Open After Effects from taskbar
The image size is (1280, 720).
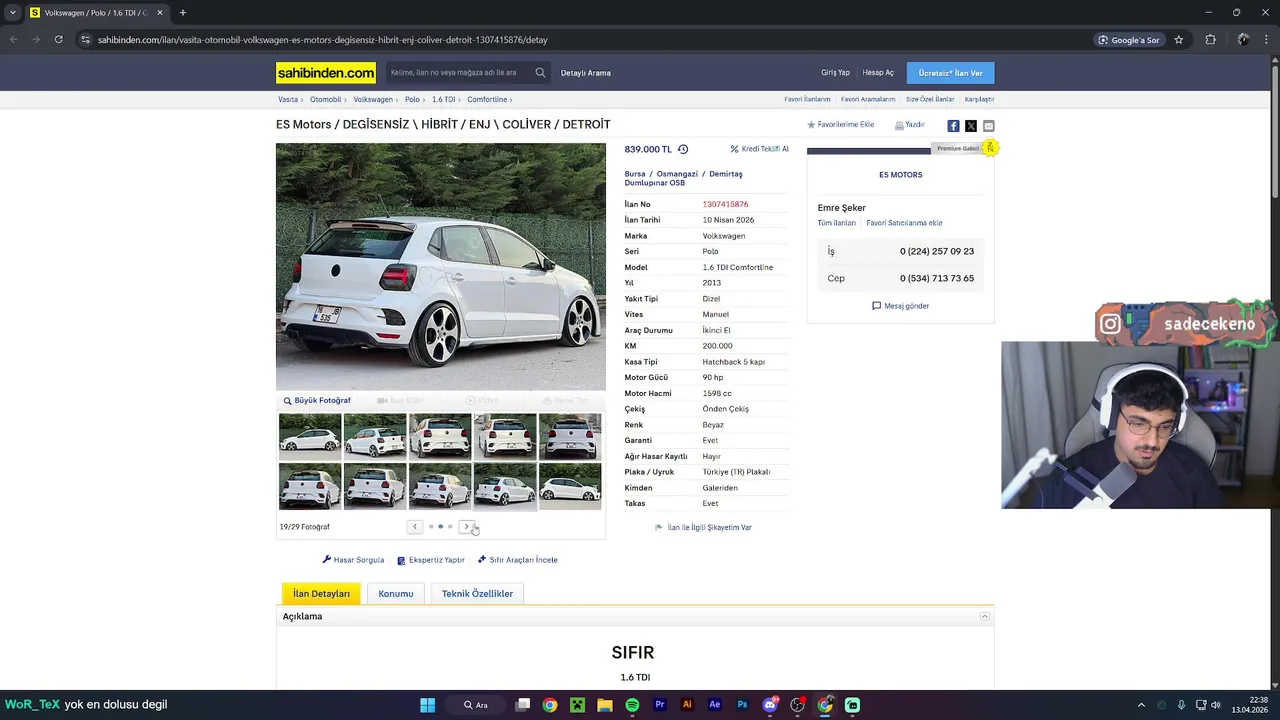coord(715,705)
